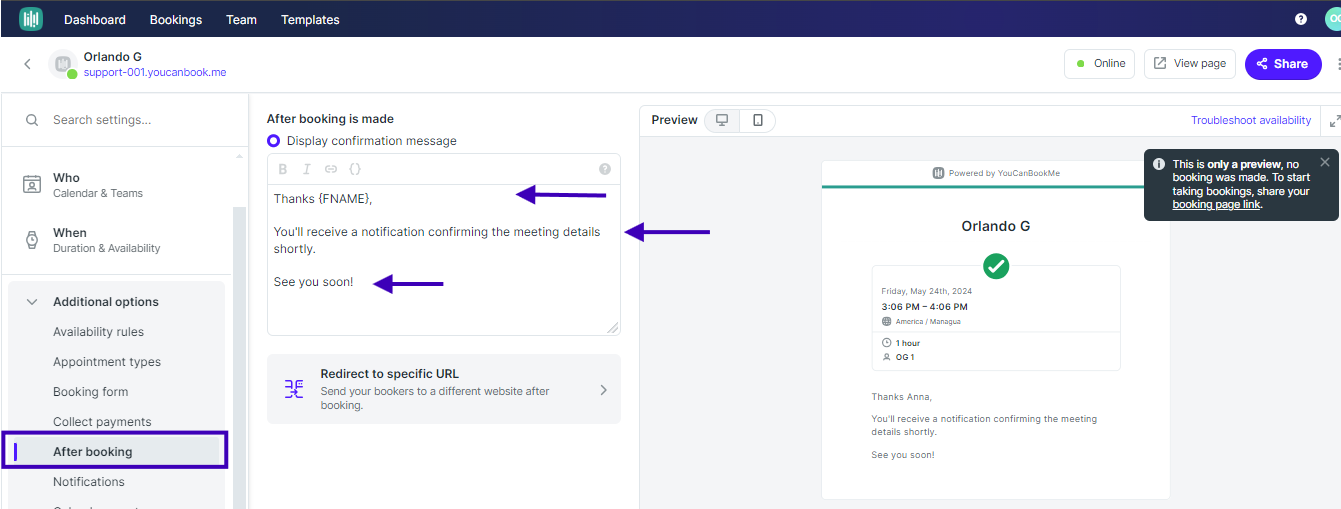
Task: Select Availability rules in sidebar
Action: pos(98,332)
